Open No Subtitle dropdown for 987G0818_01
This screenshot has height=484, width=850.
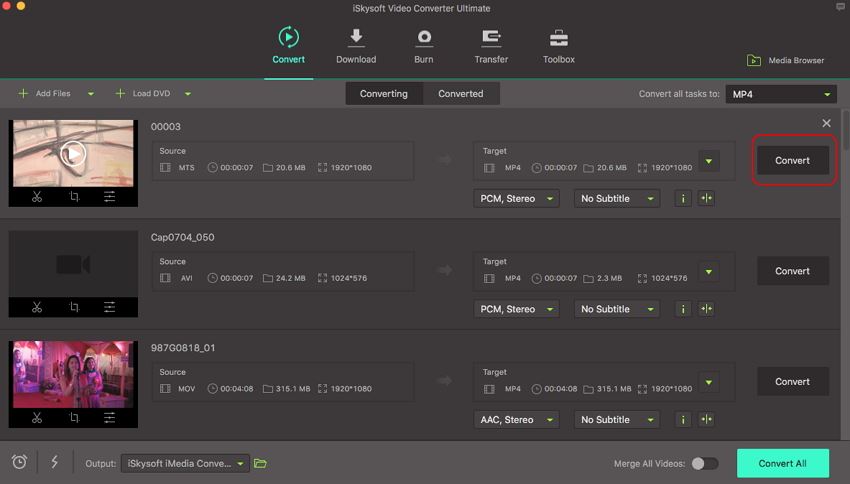(617, 420)
